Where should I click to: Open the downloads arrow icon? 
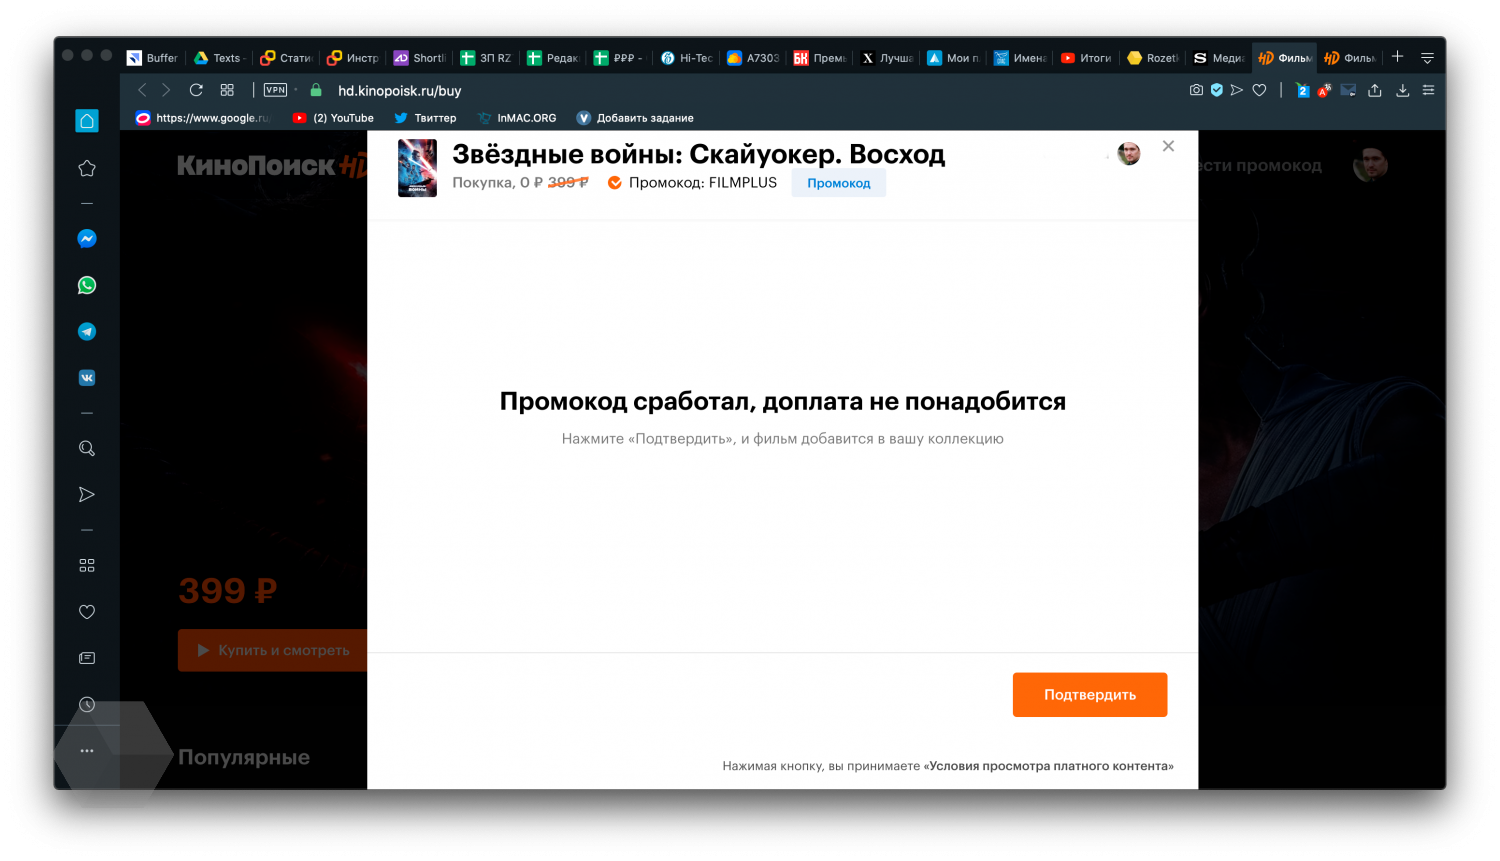1403,90
